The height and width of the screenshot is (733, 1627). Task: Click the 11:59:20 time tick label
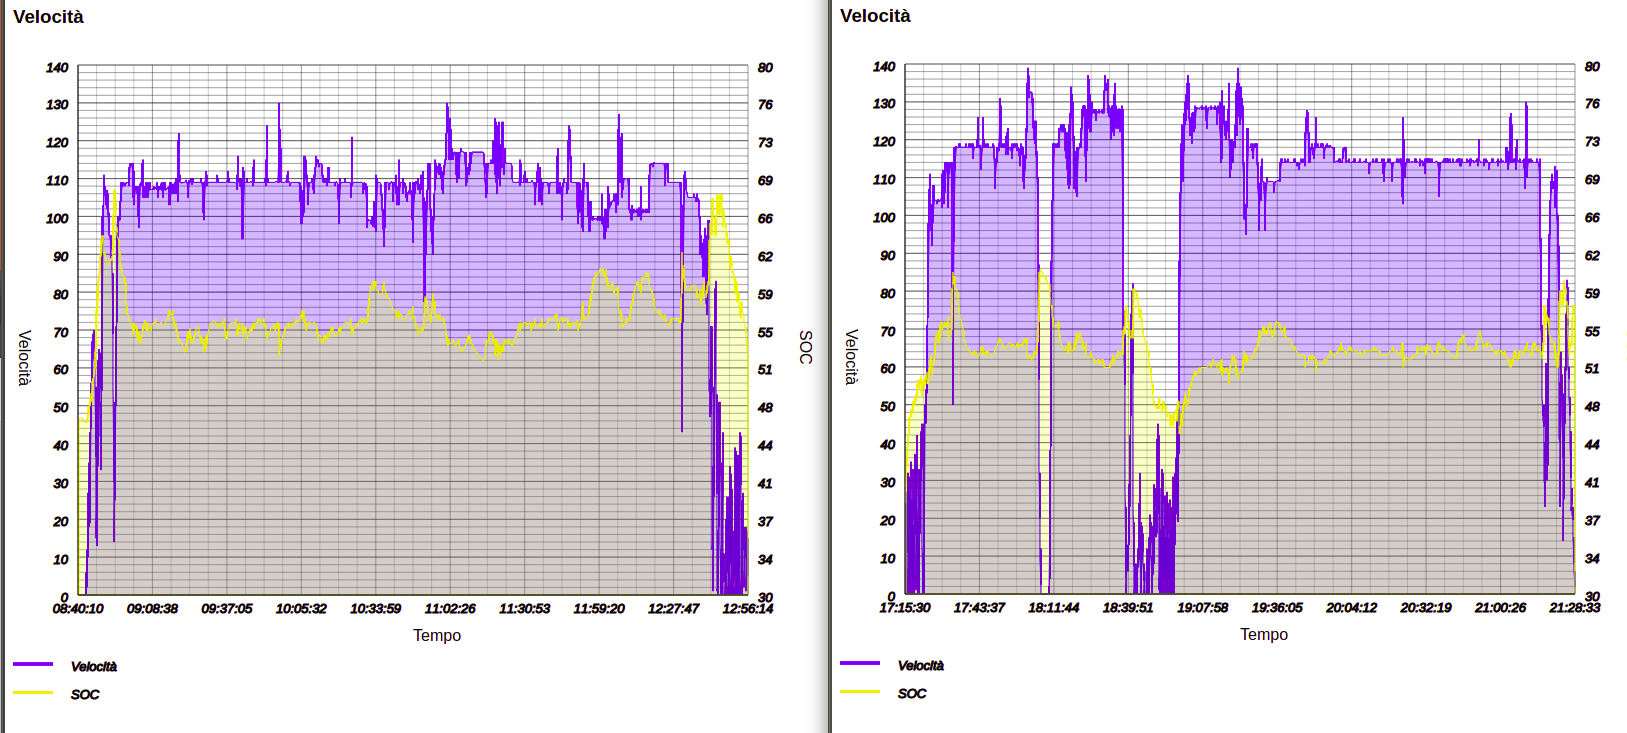tap(599, 608)
